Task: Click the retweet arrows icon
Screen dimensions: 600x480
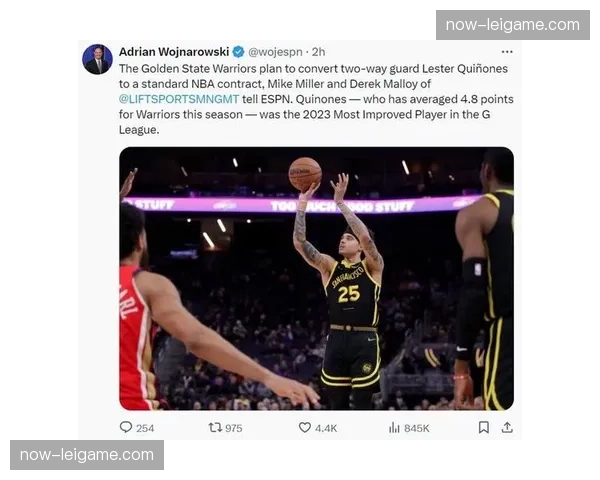Action: point(215,427)
